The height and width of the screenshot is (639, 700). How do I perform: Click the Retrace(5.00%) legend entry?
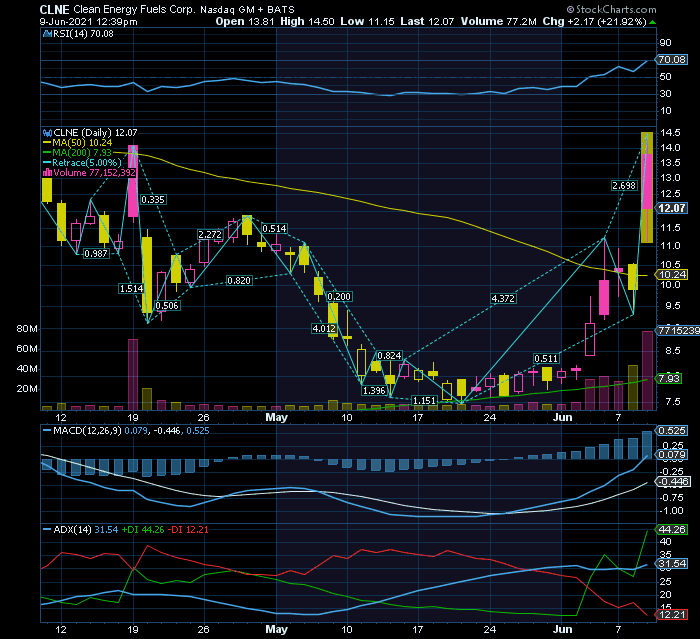87,163
